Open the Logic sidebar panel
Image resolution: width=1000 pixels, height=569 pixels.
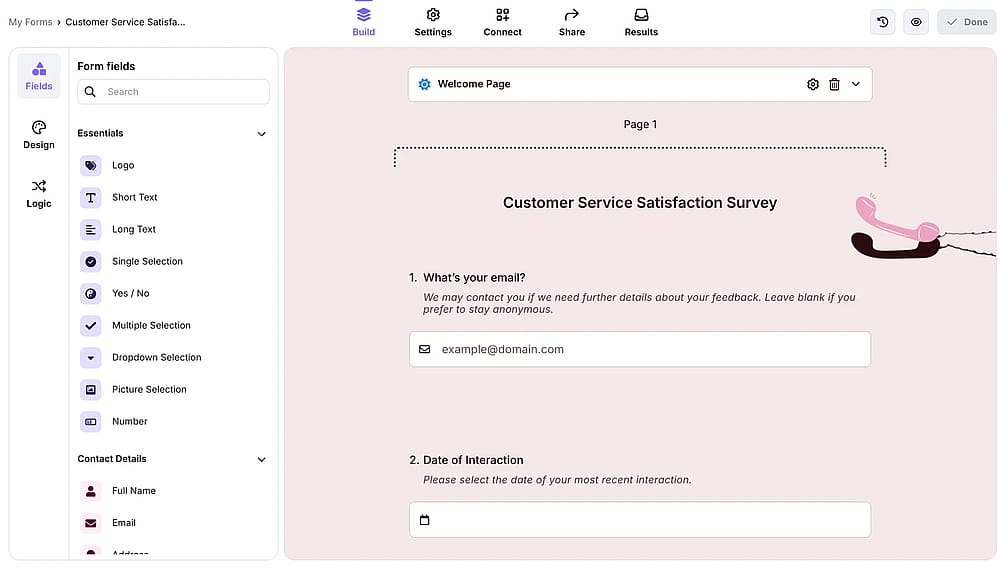39,193
